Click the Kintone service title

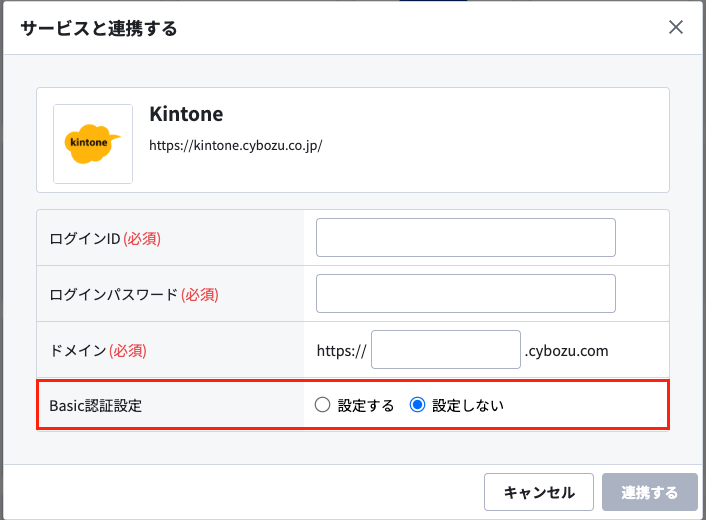[x=186, y=114]
